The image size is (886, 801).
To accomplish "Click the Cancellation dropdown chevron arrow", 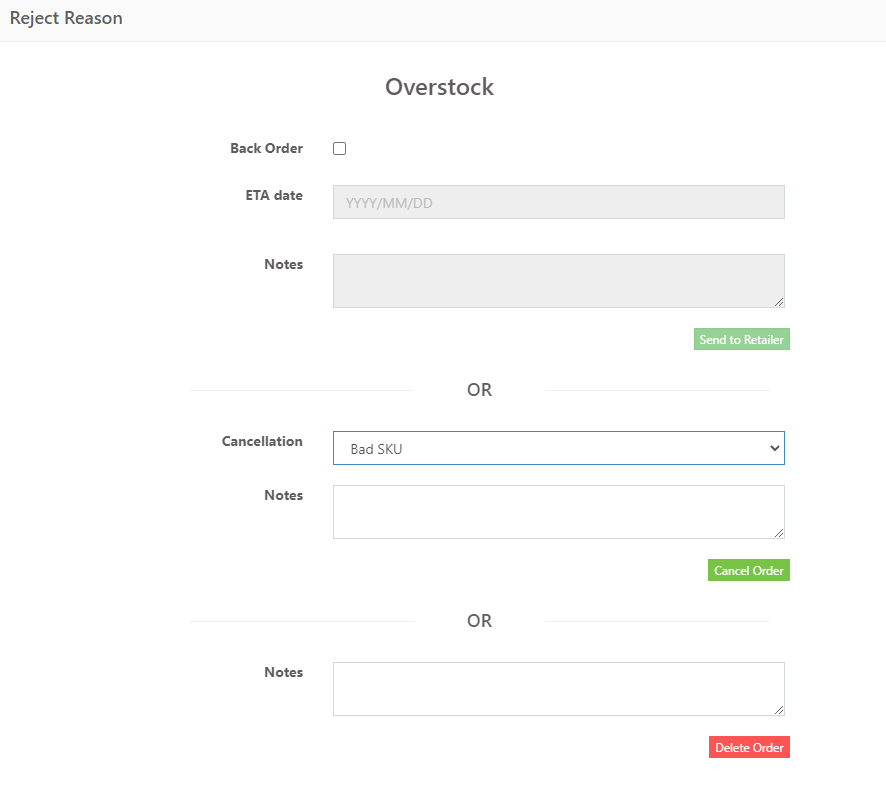I will click(773, 449).
